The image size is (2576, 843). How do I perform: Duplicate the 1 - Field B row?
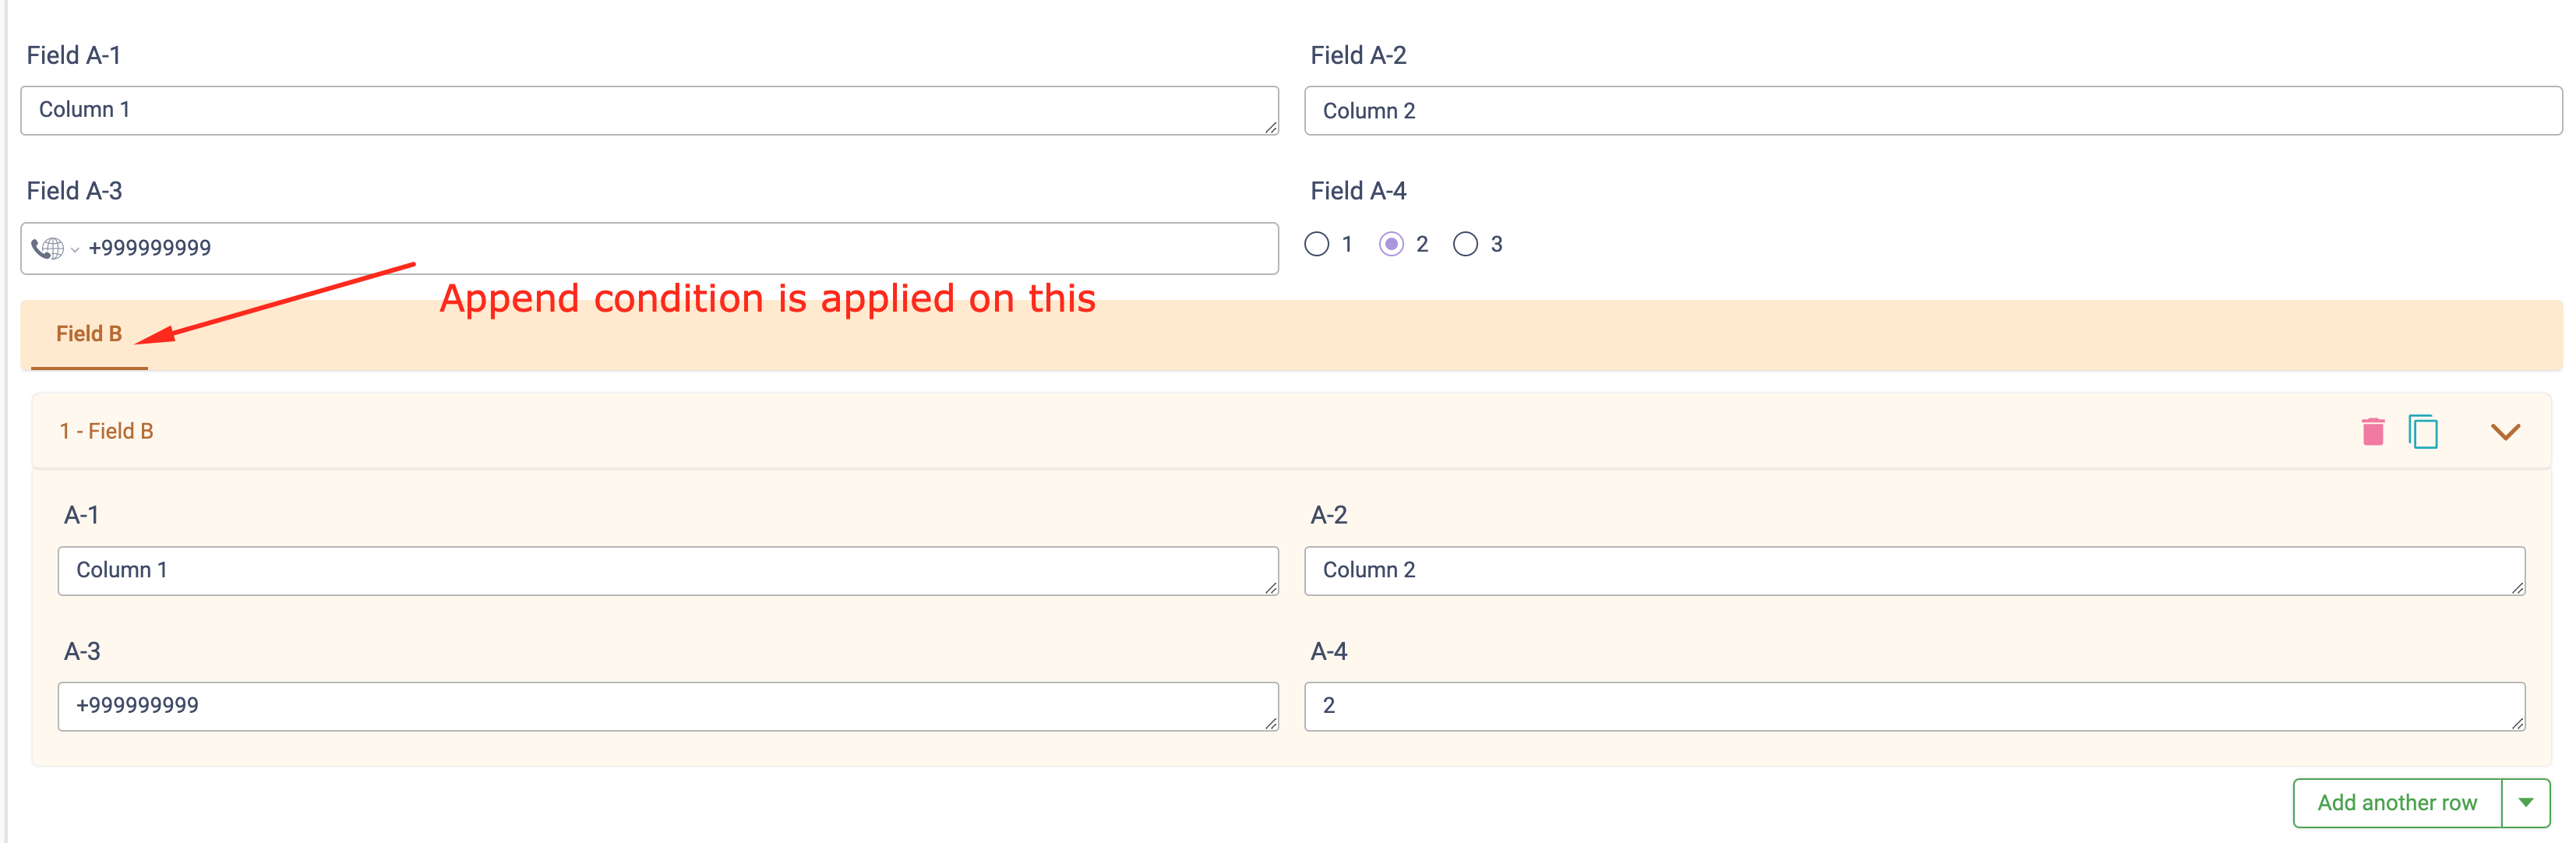click(x=2423, y=432)
